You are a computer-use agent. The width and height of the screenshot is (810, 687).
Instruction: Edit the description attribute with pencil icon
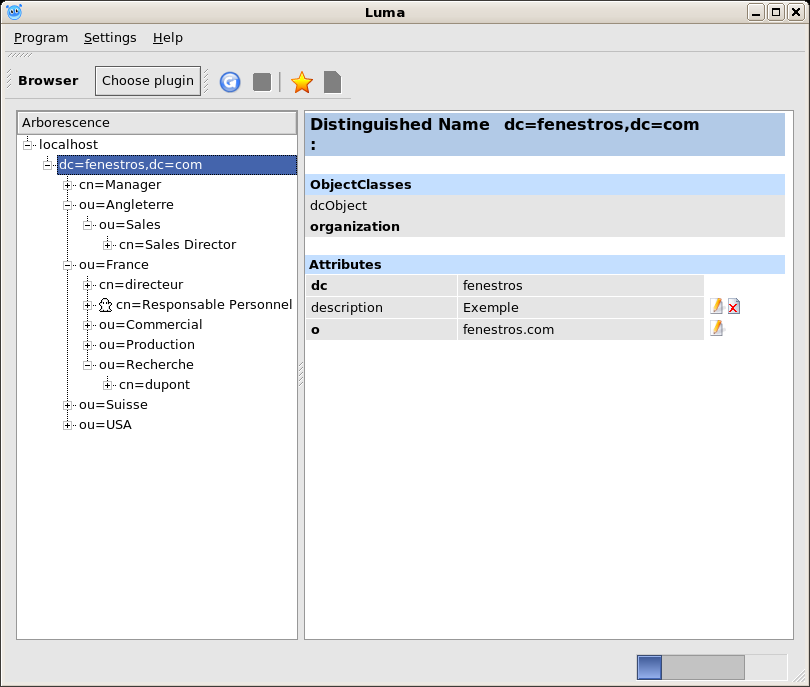tap(716, 307)
